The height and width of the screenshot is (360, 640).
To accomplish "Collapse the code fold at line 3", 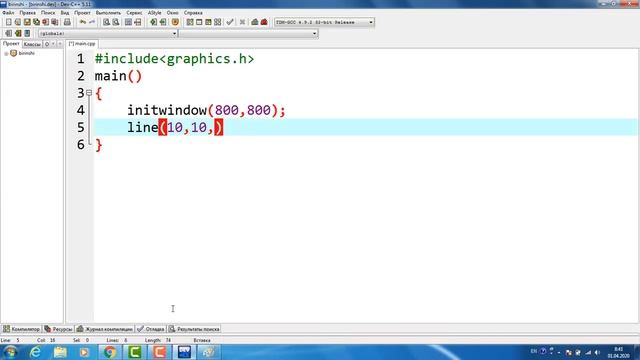I will click(x=89, y=93).
